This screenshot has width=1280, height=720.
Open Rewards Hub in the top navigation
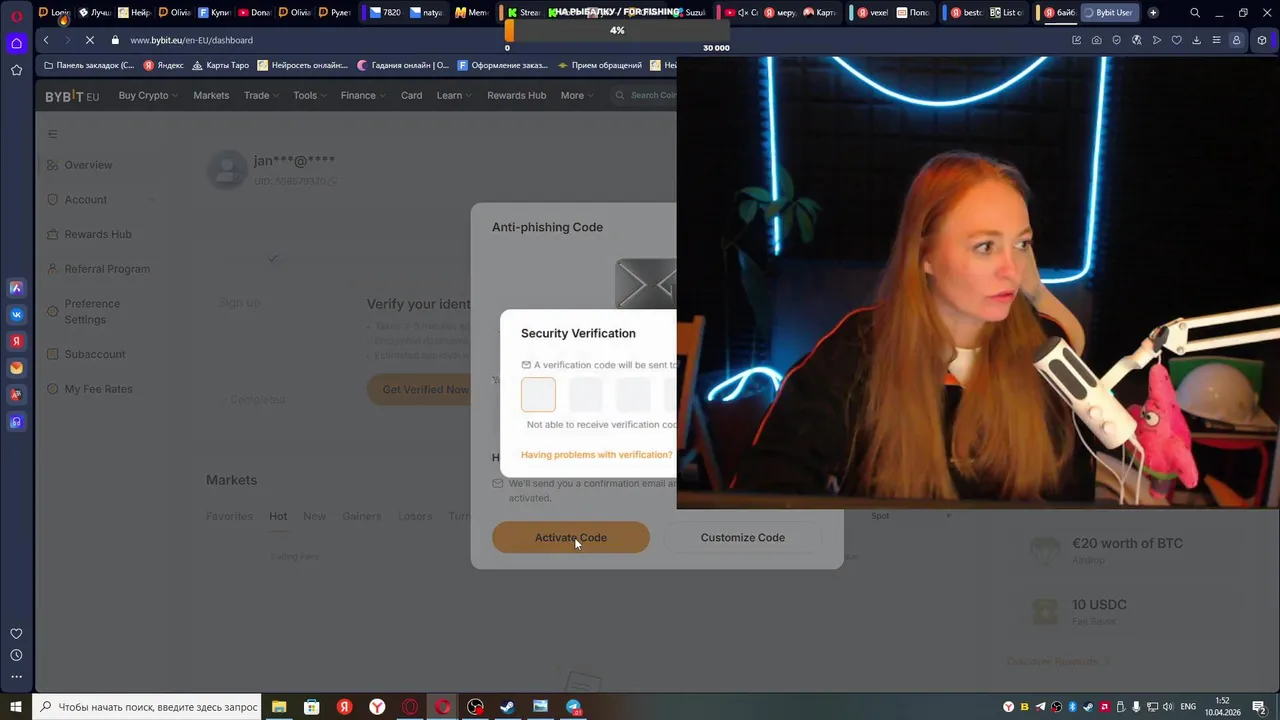[x=516, y=96]
